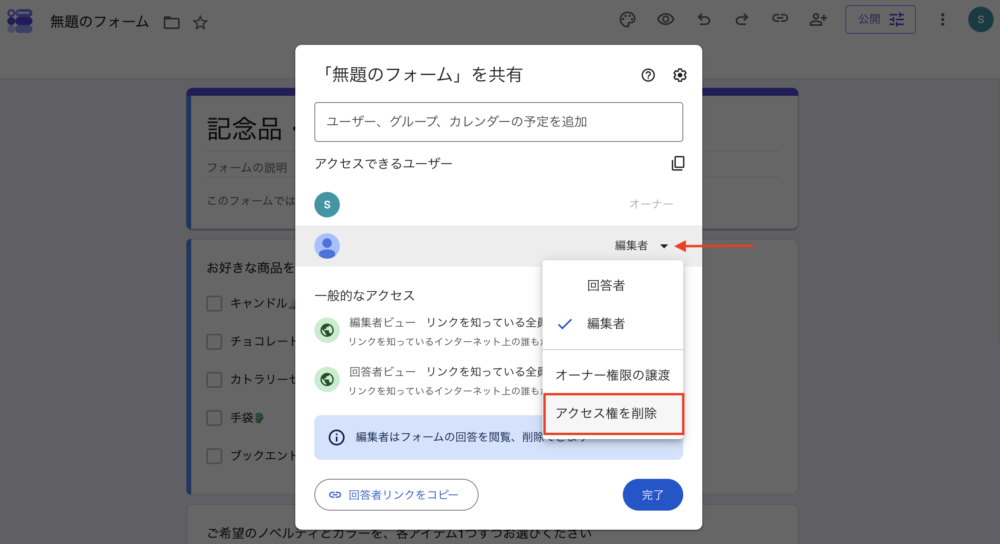Screen dimensions: 1000x544
Task: Click the link icon in toolbar
Action: pos(780,19)
